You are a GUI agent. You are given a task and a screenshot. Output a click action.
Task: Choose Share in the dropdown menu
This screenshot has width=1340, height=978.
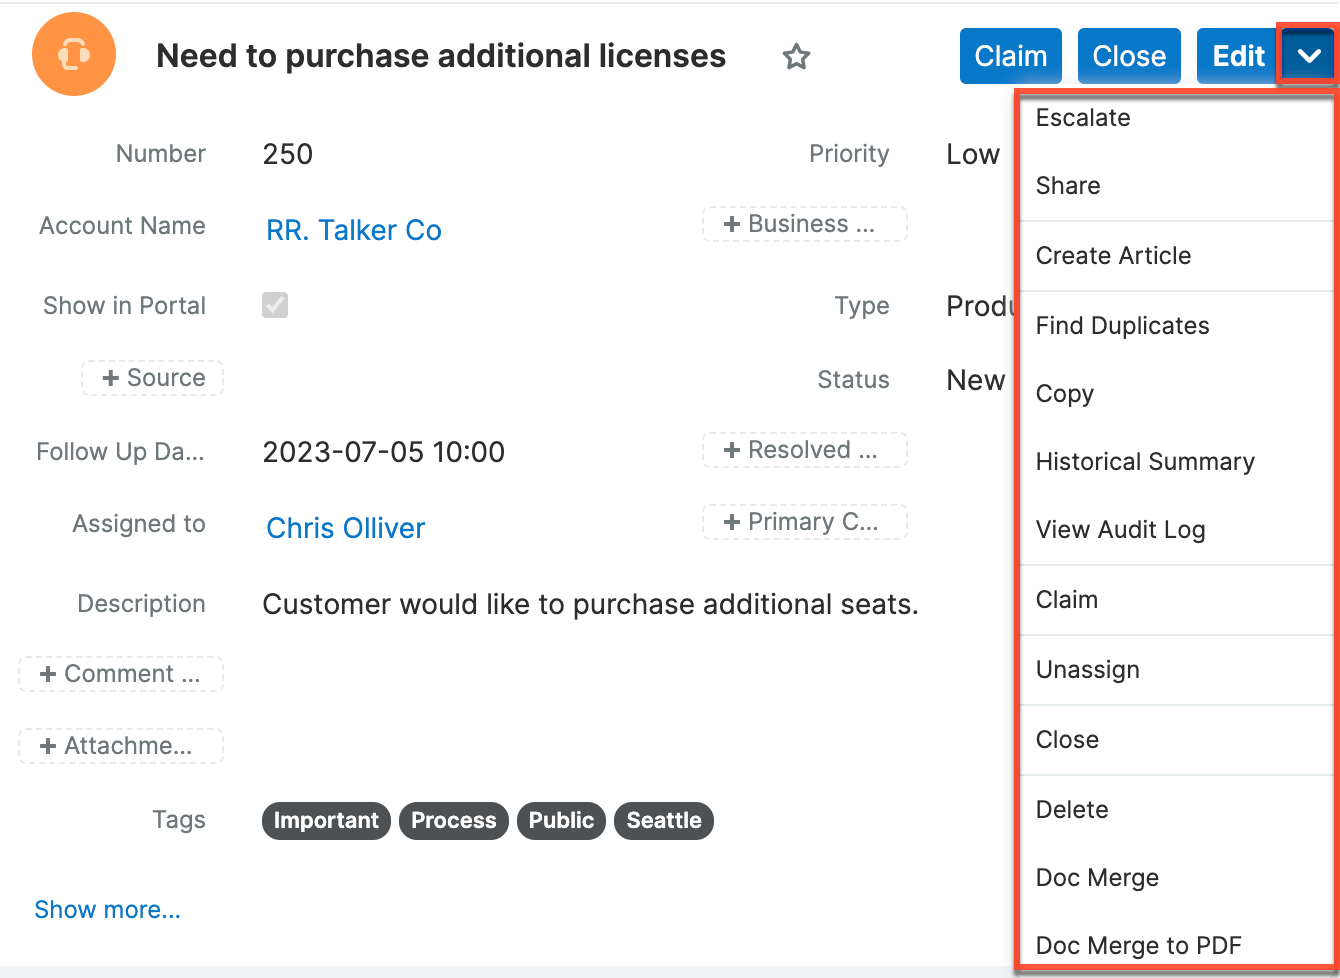click(x=1068, y=186)
